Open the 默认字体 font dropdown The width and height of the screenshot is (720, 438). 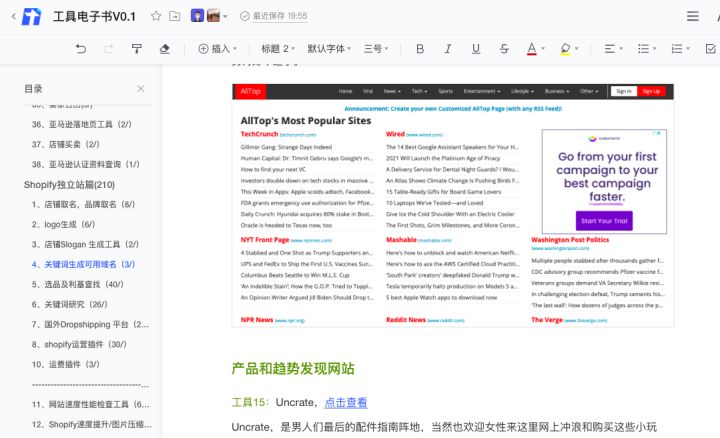click(x=330, y=48)
